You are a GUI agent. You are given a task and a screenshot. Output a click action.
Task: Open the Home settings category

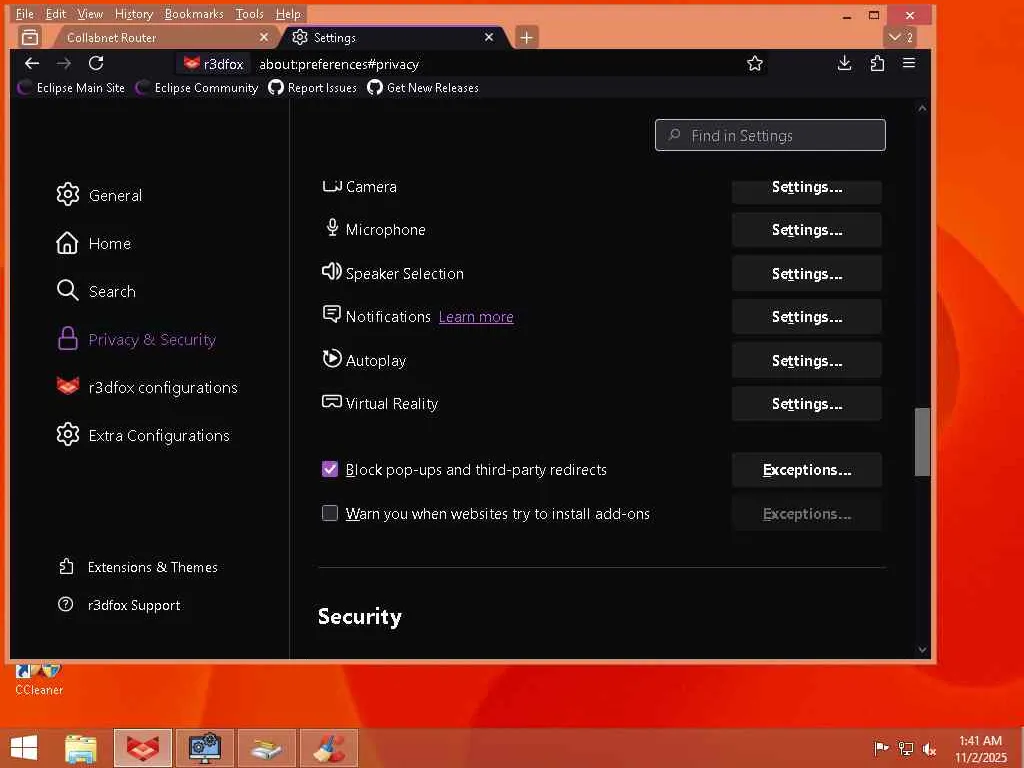point(93,243)
